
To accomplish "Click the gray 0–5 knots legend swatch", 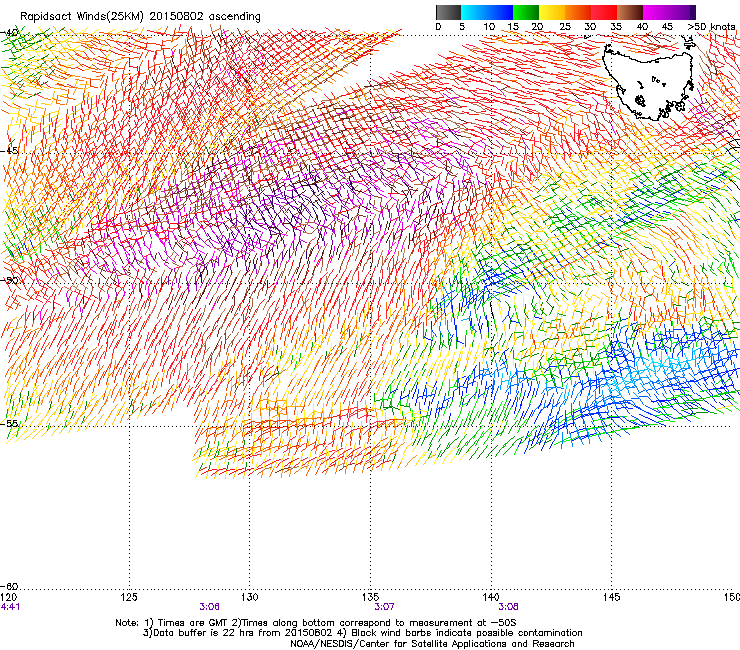I will (448, 12).
